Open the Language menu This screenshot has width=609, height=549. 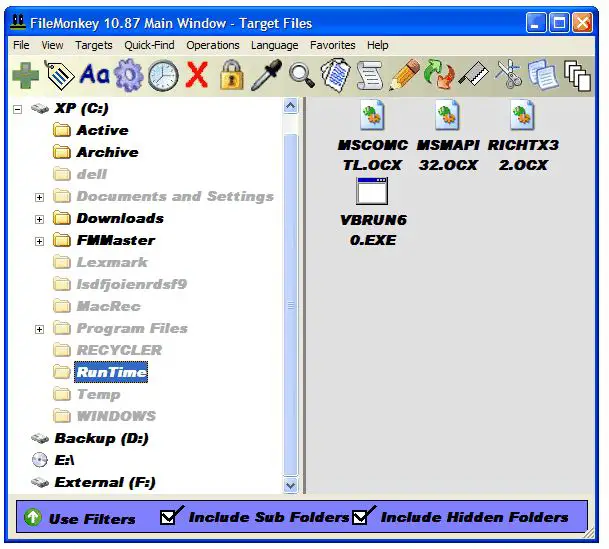[x=274, y=45]
